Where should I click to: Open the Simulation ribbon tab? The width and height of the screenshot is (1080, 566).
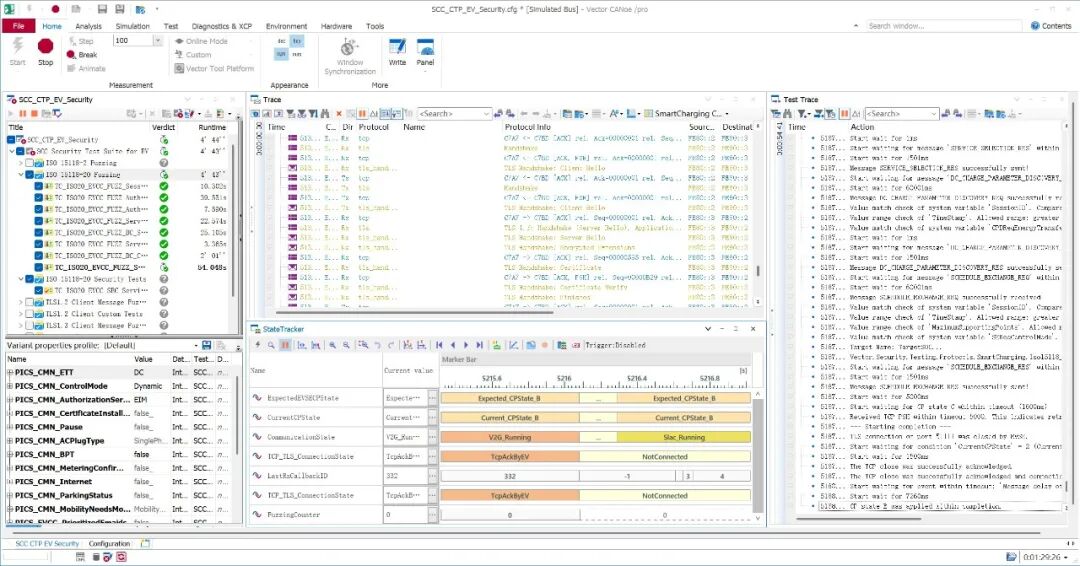(132, 26)
